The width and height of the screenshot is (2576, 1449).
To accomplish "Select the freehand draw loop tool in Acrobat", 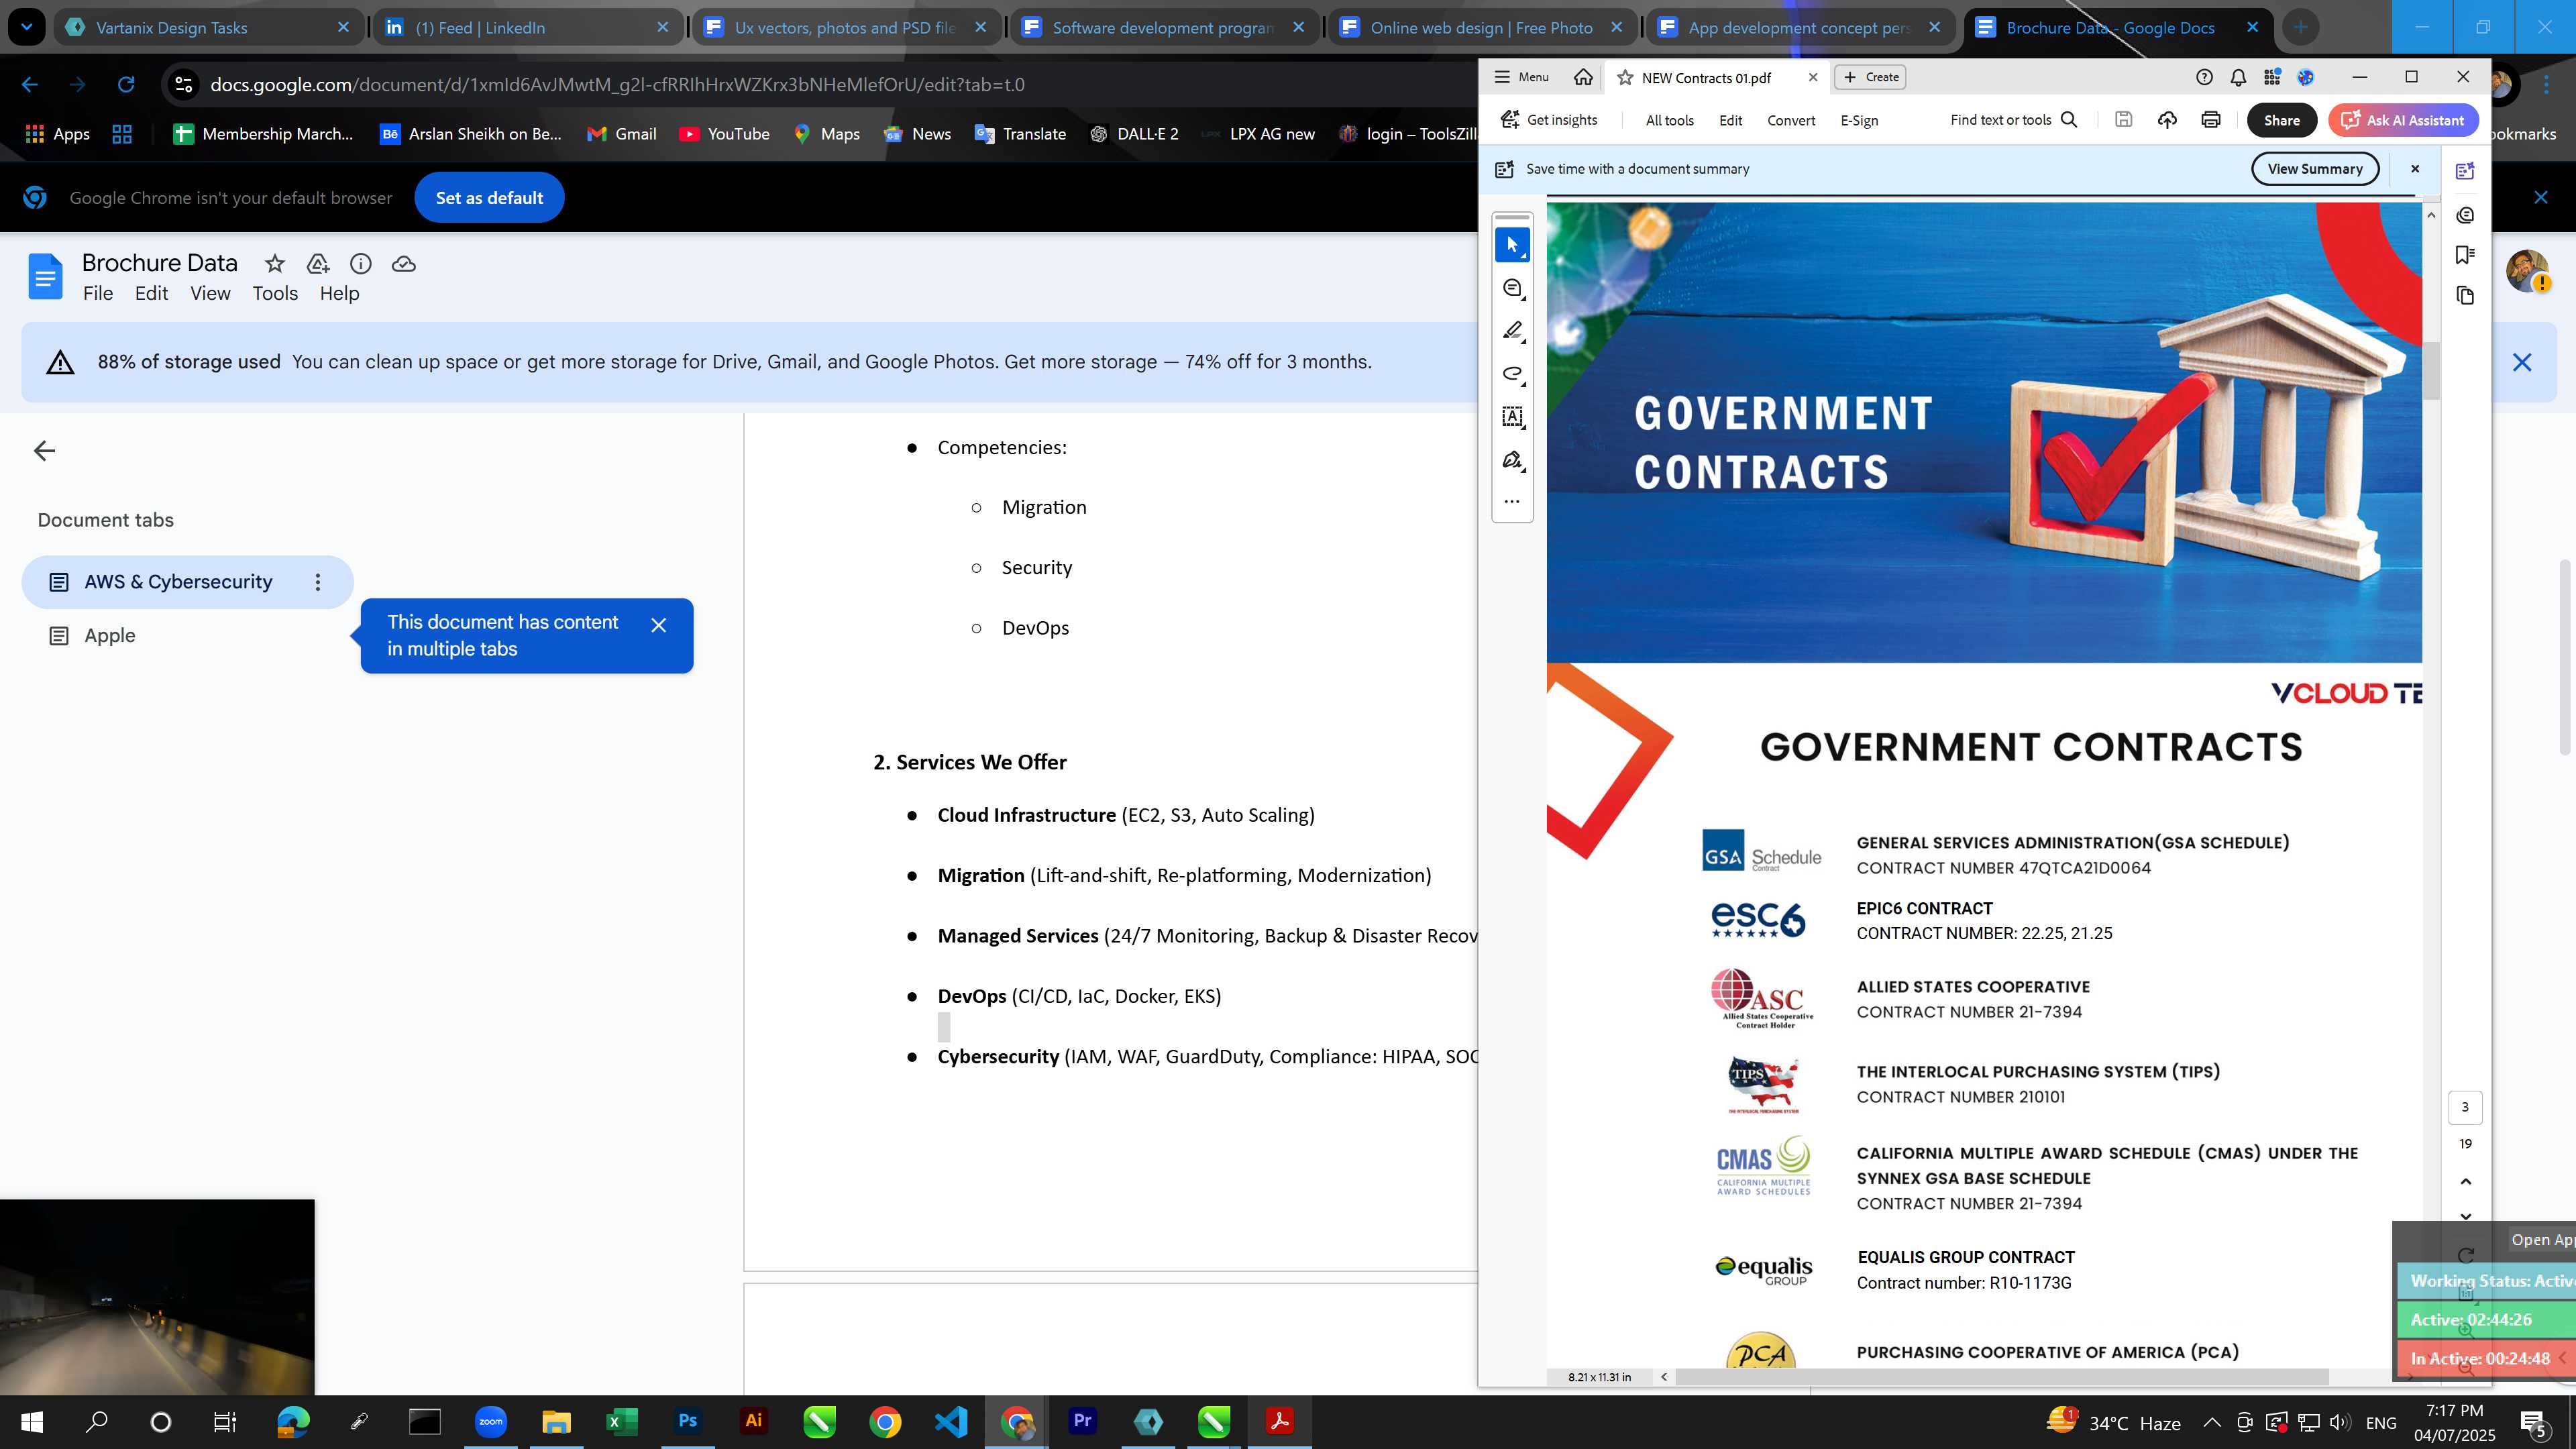I will [x=1512, y=374].
